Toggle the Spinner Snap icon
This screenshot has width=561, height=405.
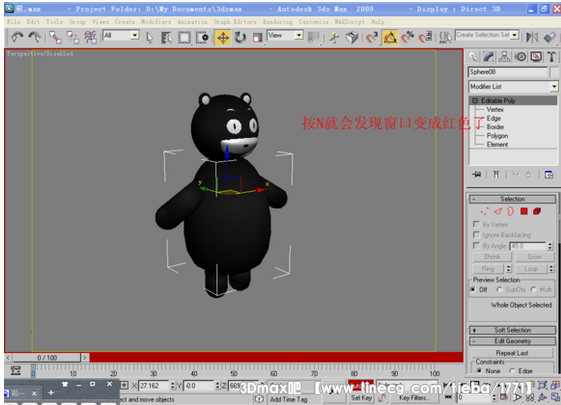coord(425,37)
